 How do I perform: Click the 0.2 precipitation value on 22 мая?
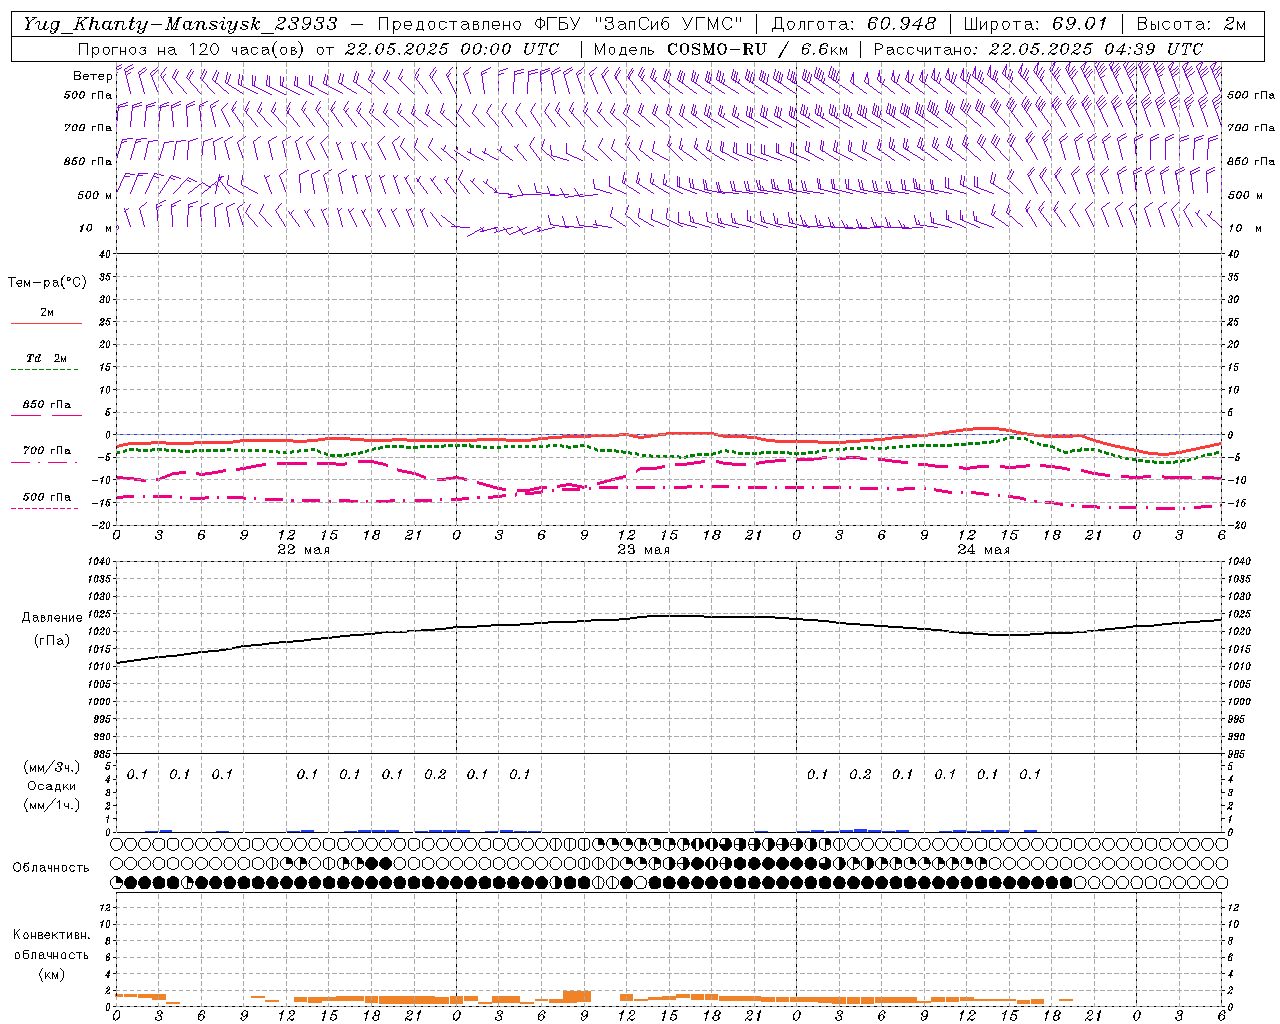coord(435,775)
